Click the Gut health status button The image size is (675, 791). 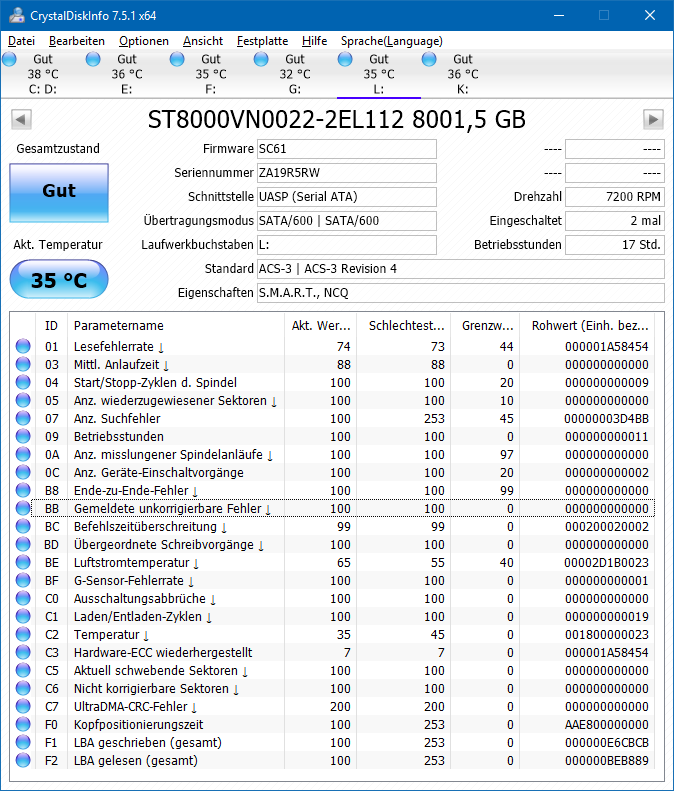point(59,193)
